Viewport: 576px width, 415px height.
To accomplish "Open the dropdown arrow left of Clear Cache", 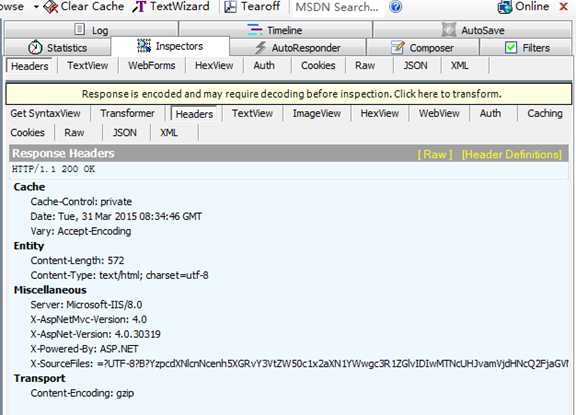I will pos(36,7).
